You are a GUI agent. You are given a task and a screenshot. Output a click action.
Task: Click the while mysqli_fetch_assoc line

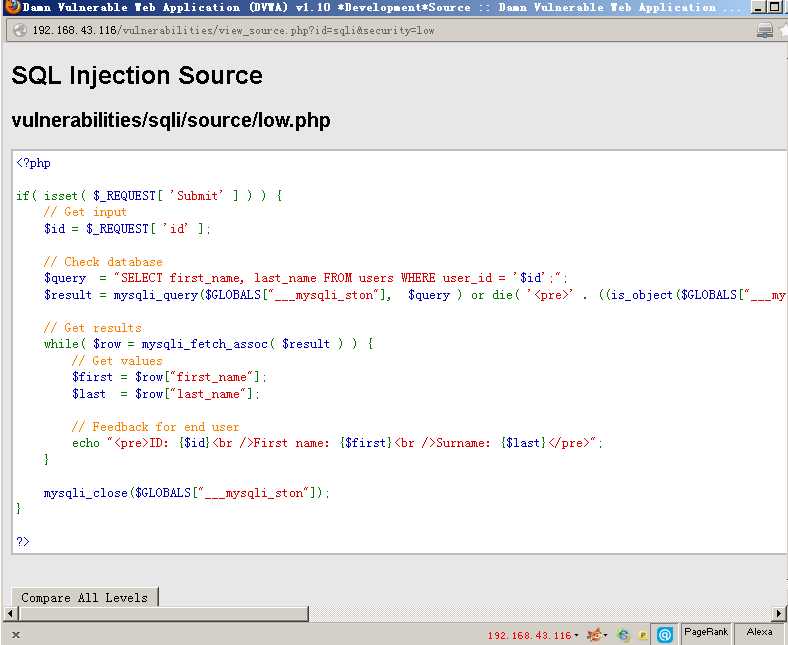(209, 344)
